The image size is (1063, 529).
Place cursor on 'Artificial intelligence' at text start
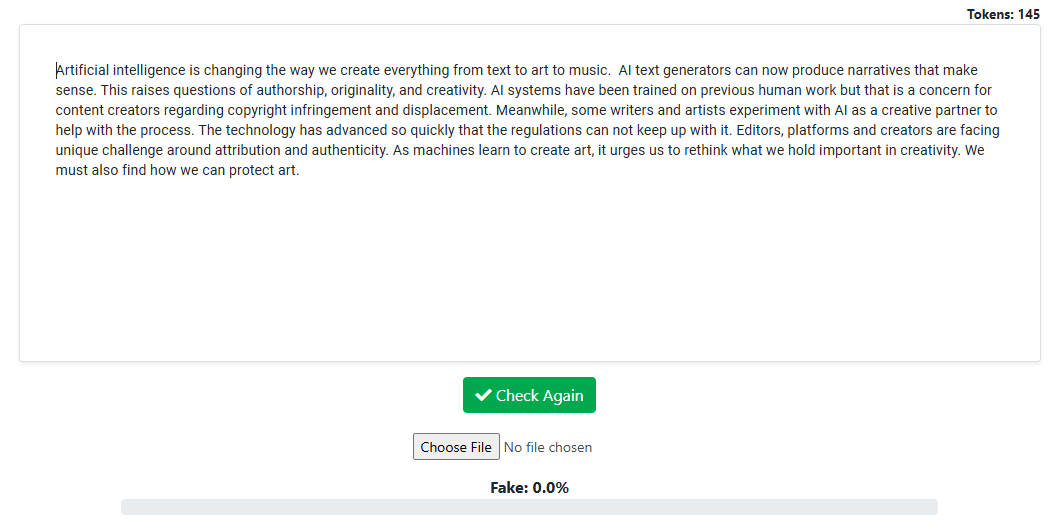[x=57, y=70]
